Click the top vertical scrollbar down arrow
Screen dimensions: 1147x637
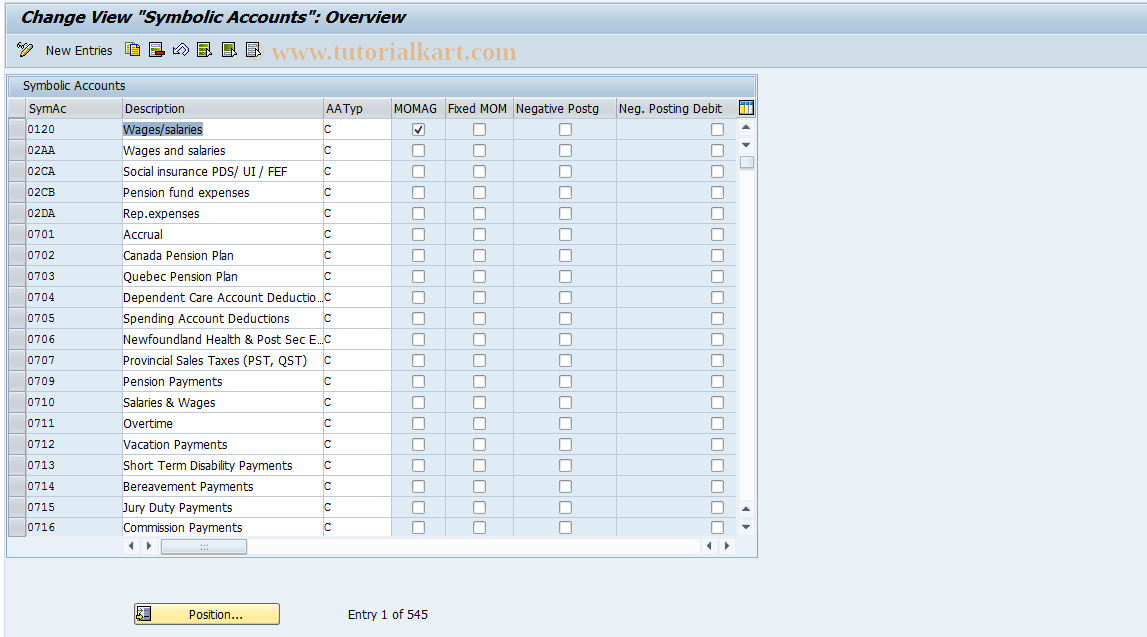746,145
